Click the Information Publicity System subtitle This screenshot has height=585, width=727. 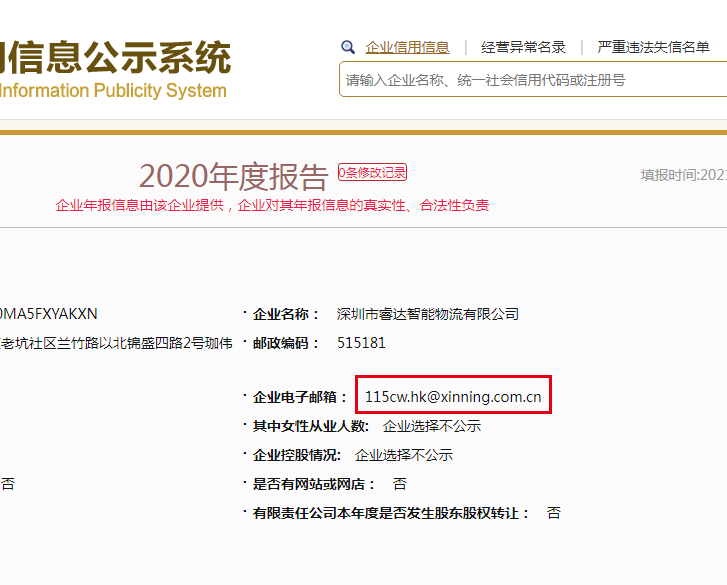[113, 90]
